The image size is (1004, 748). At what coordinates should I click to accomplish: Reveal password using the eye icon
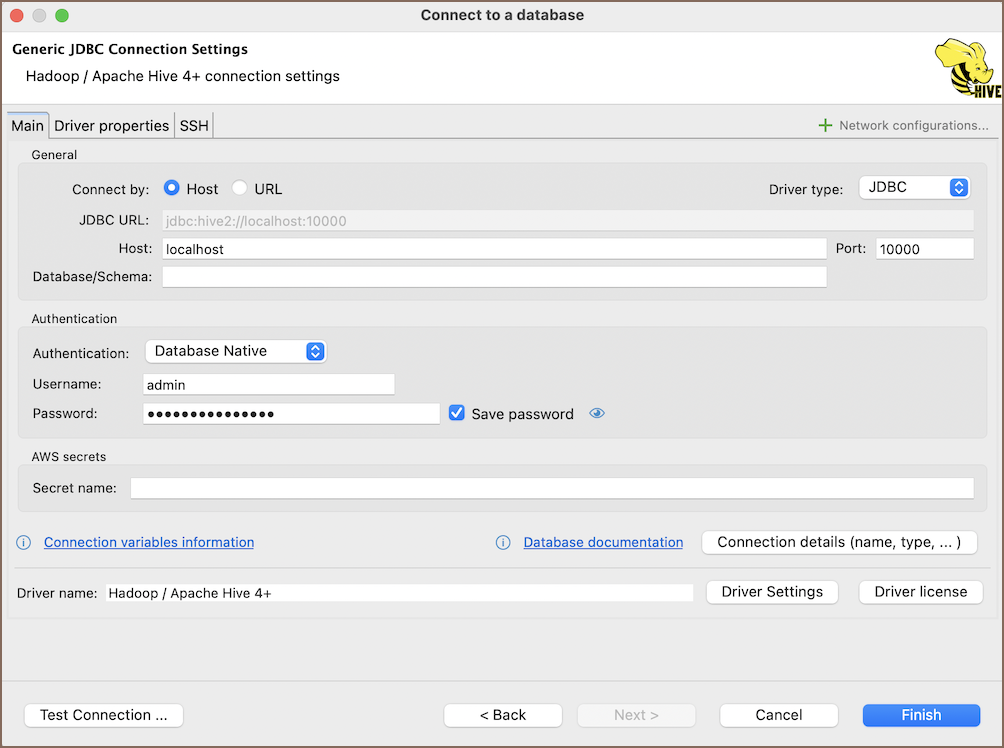[597, 413]
